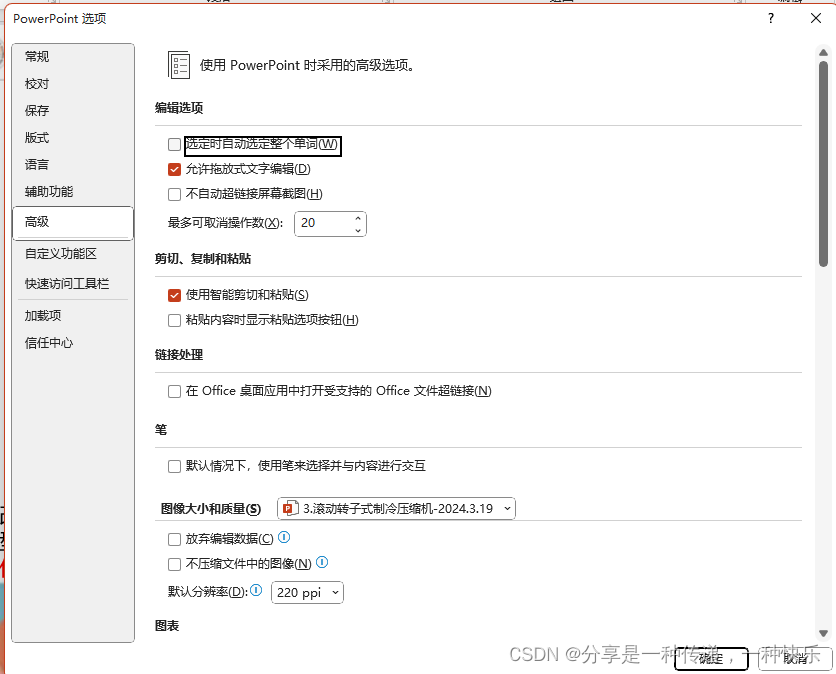Click the vertical scrollbar thumb
Viewport: 836px width, 674px height.
(823, 163)
